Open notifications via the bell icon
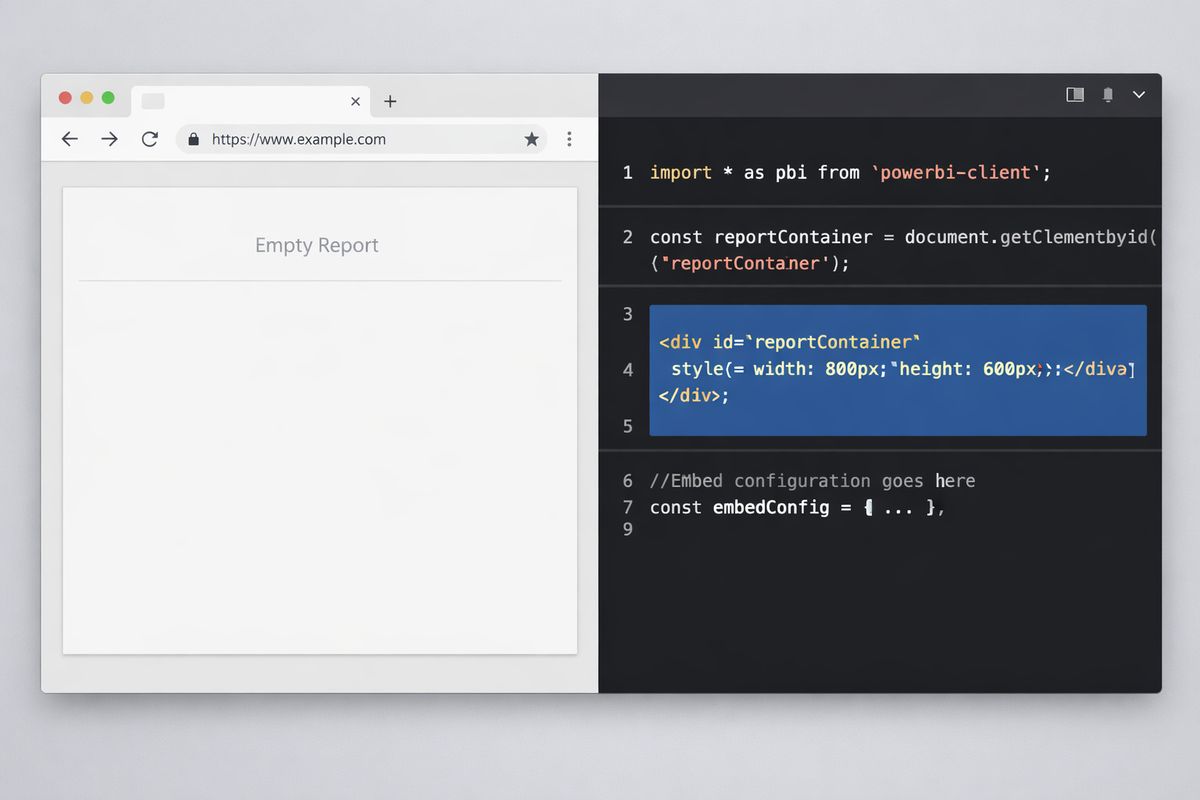The width and height of the screenshot is (1200, 800). (1108, 94)
